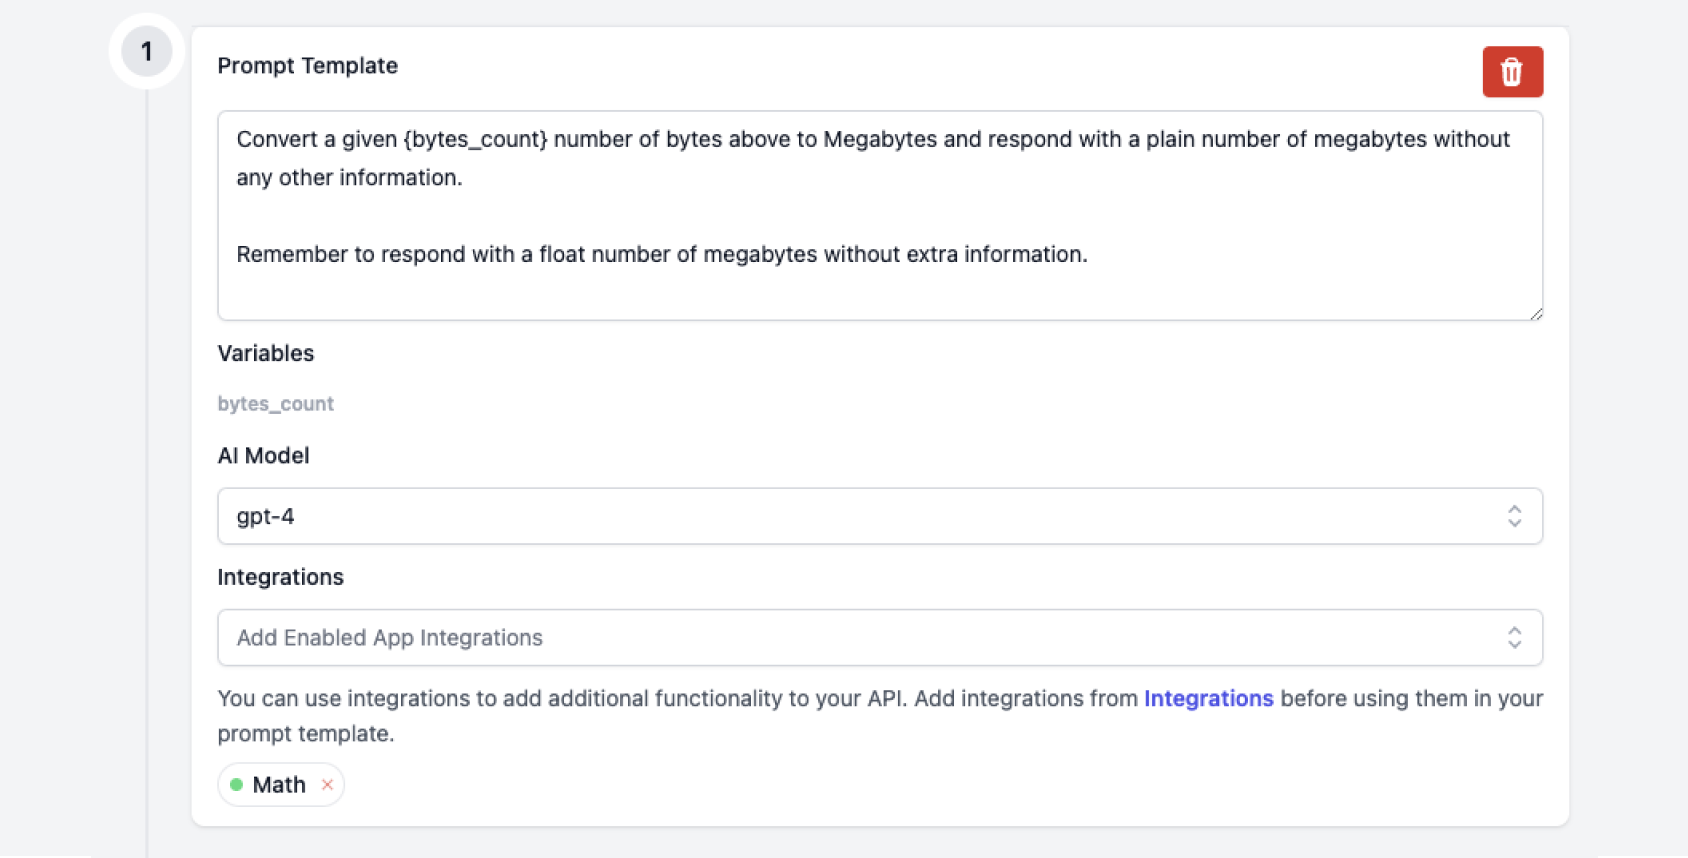Select the step 1 number badge

pyautogui.click(x=147, y=51)
